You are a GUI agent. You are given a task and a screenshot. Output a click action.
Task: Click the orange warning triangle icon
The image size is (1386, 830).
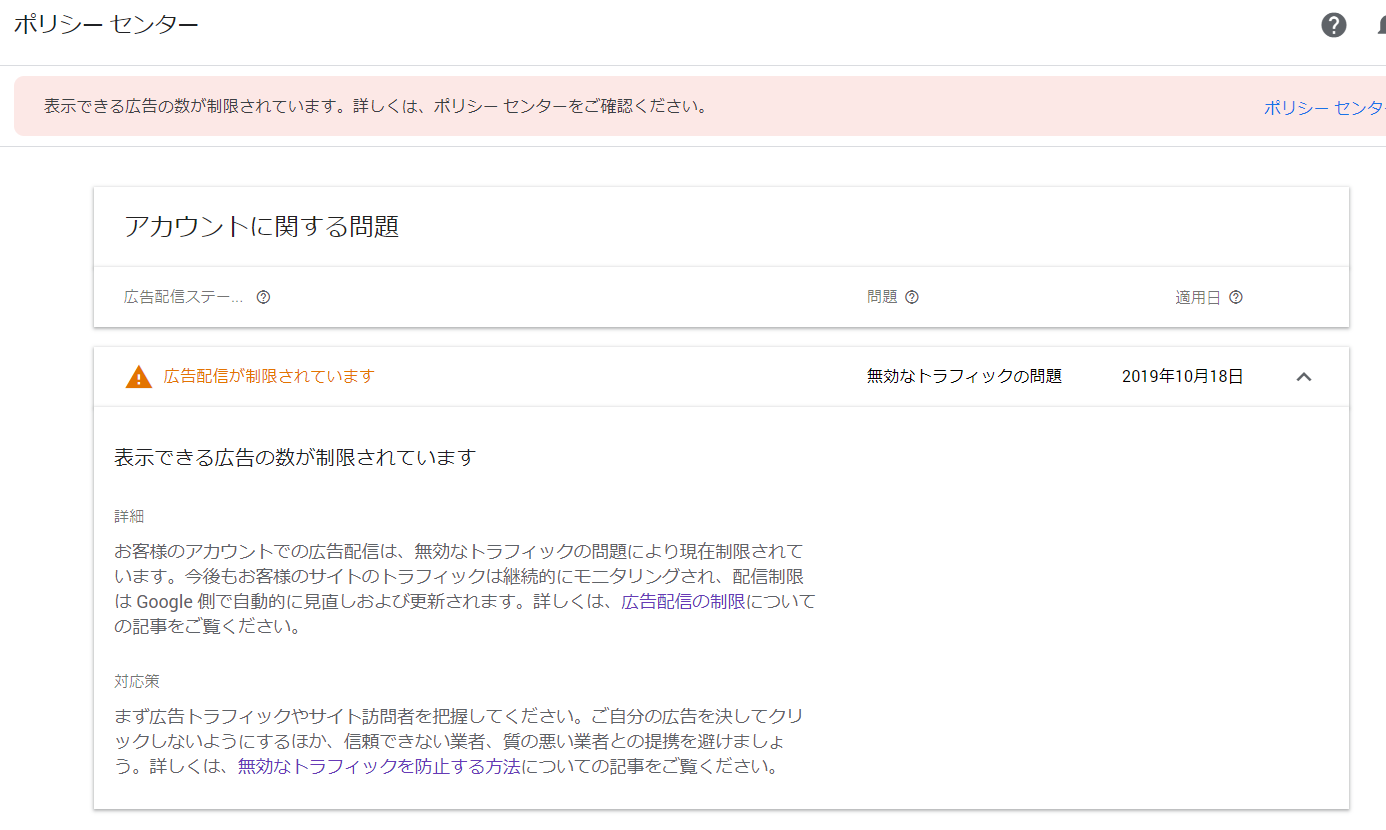[x=139, y=377]
